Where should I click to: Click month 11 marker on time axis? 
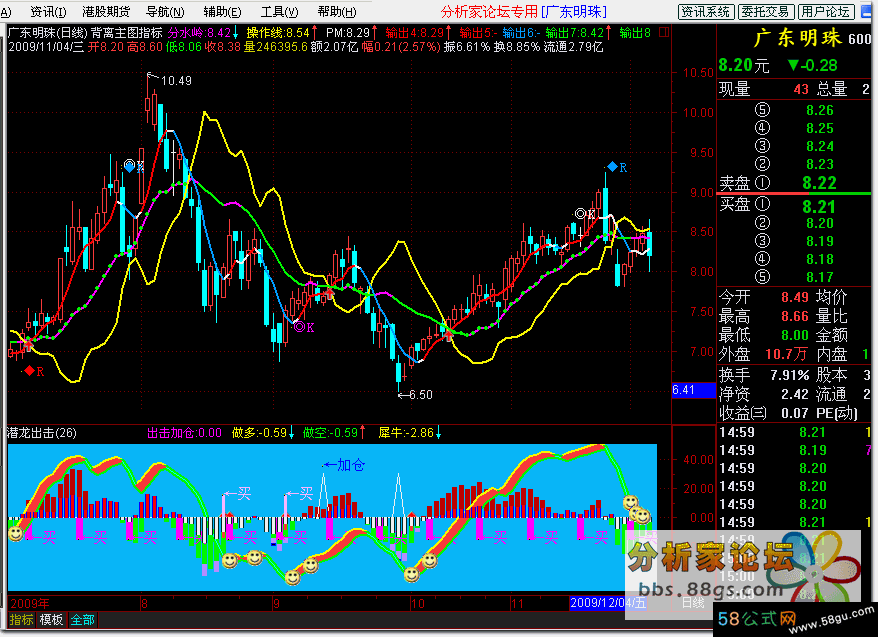coord(517,603)
